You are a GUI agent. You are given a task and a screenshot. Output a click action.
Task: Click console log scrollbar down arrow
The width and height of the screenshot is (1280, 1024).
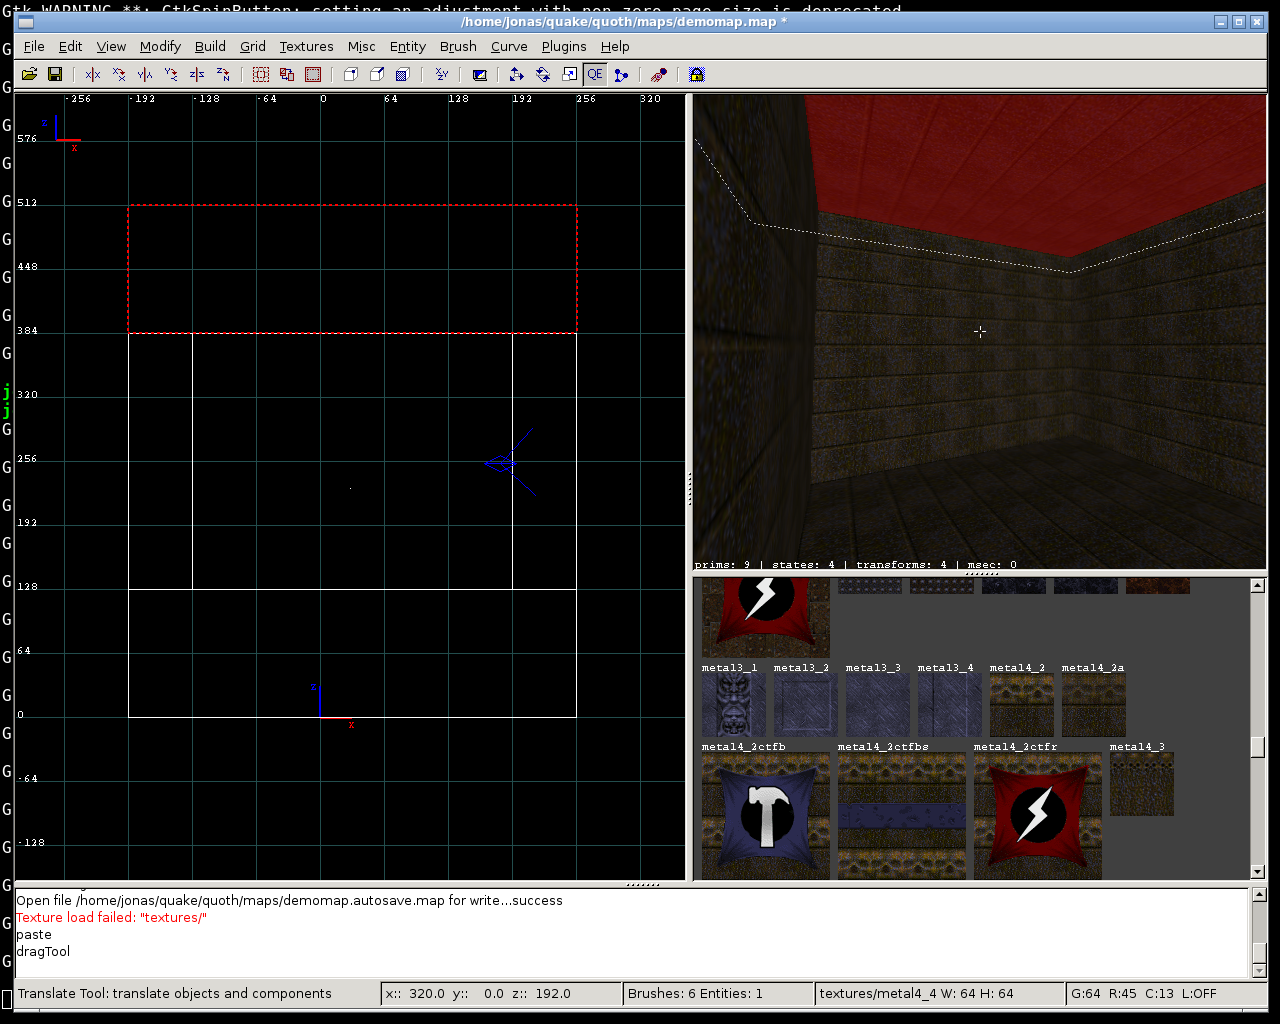pyautogui.click(x=1259, y=970)
